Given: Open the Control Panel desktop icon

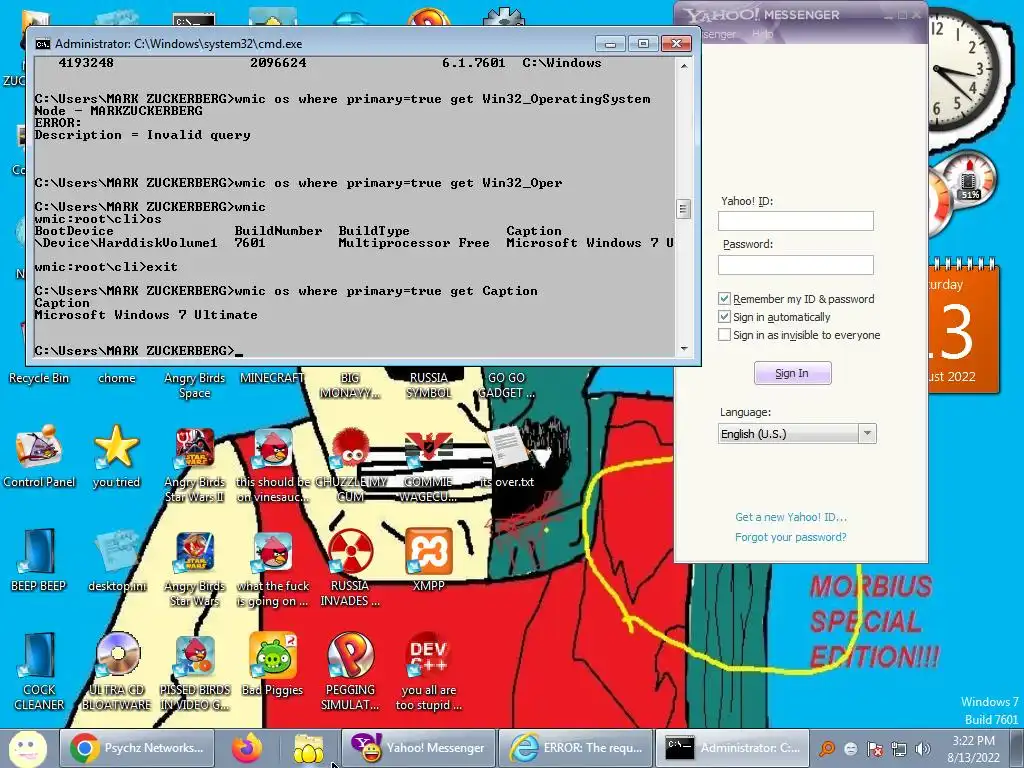Looking at the screenshot, I should 39,454.
